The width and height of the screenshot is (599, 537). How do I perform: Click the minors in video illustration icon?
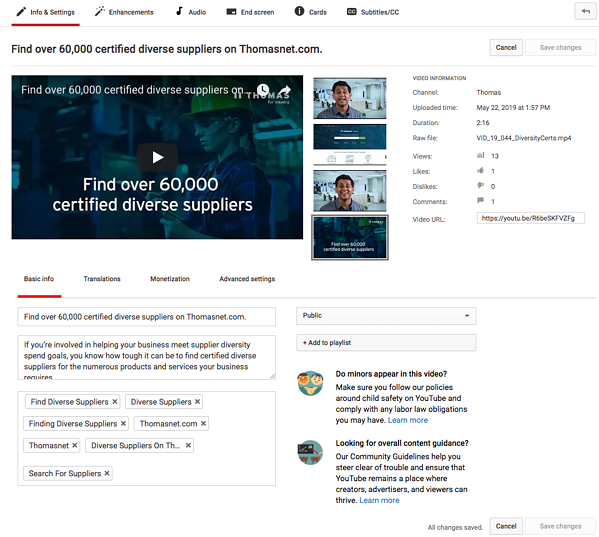click(310, 383)
